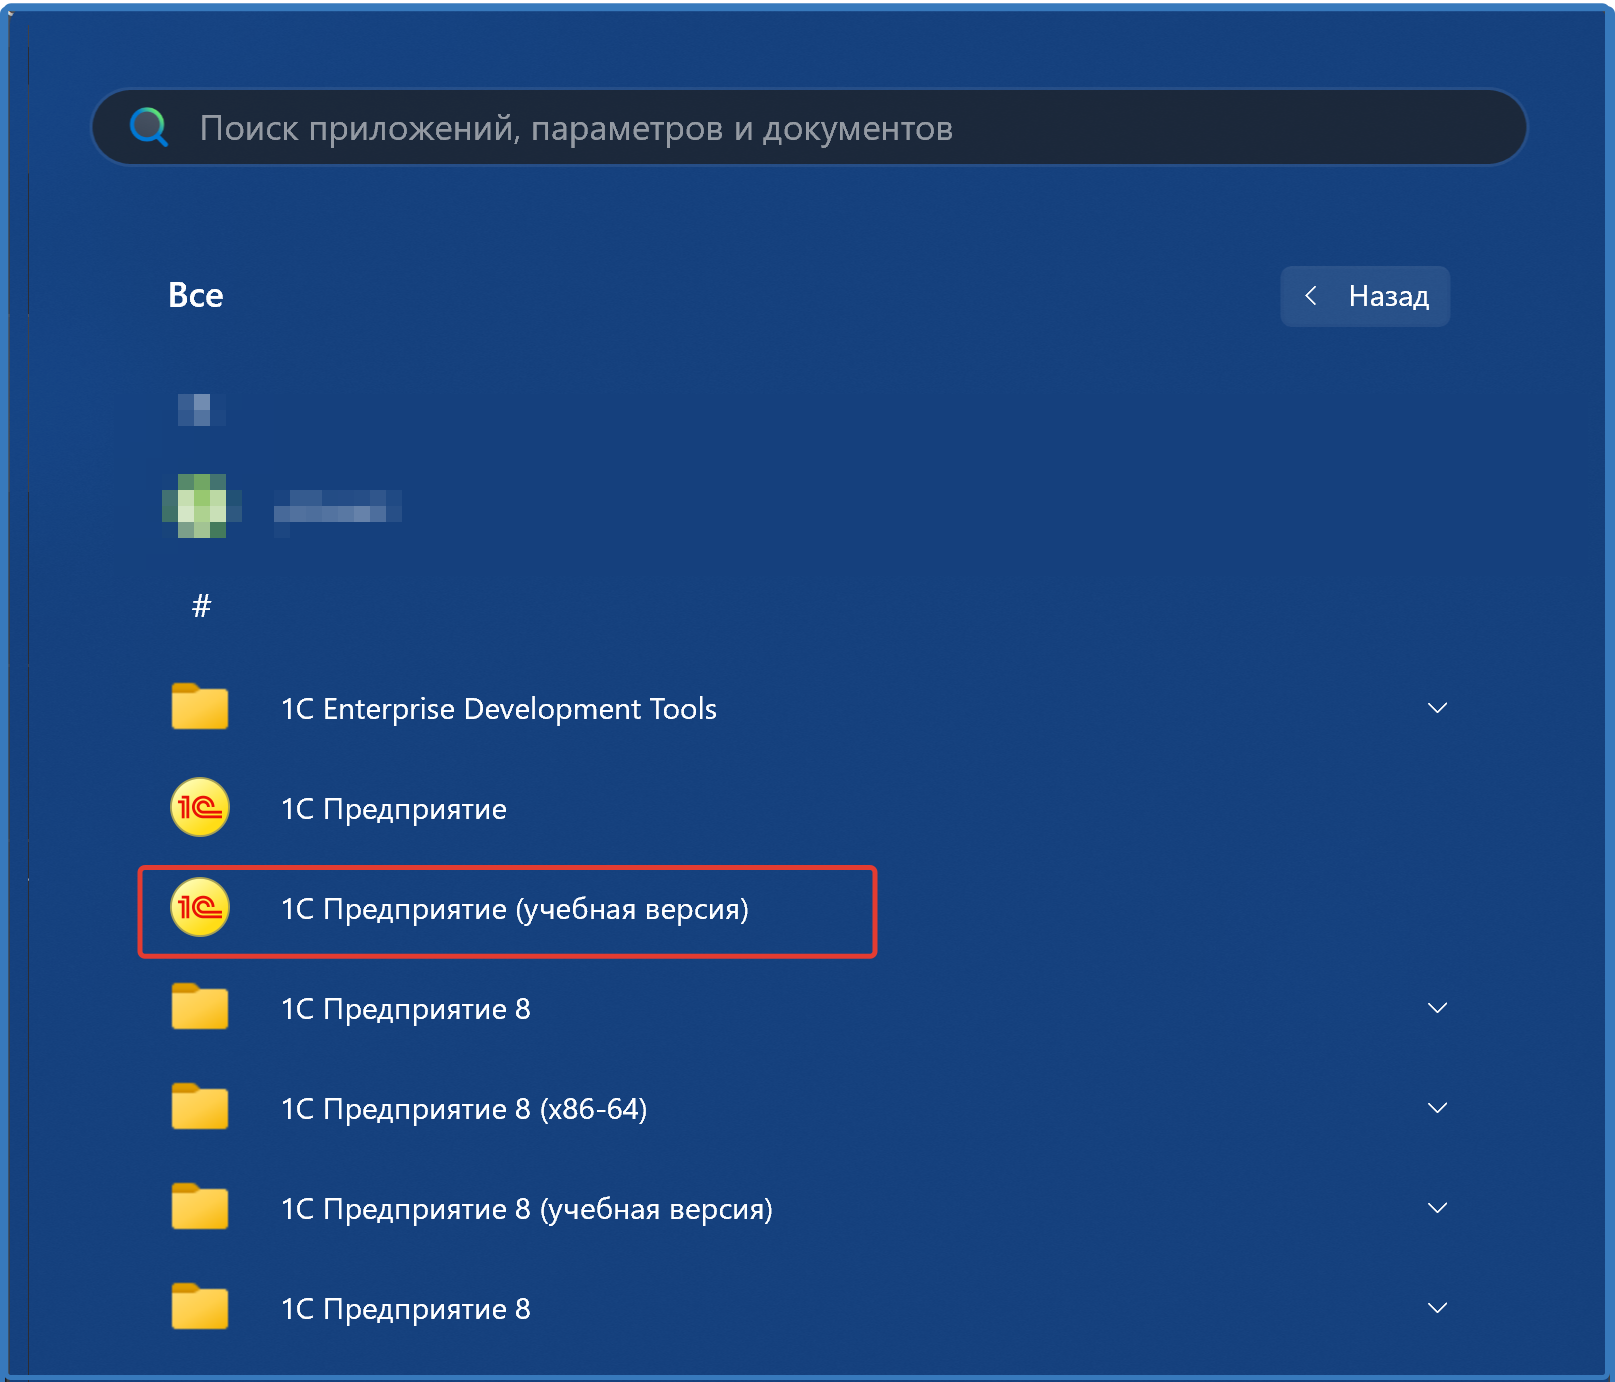The image size is (1615, 1382).
Task: Launch 1C Предприятие via its yellow icon
Action: click(200, 808)
